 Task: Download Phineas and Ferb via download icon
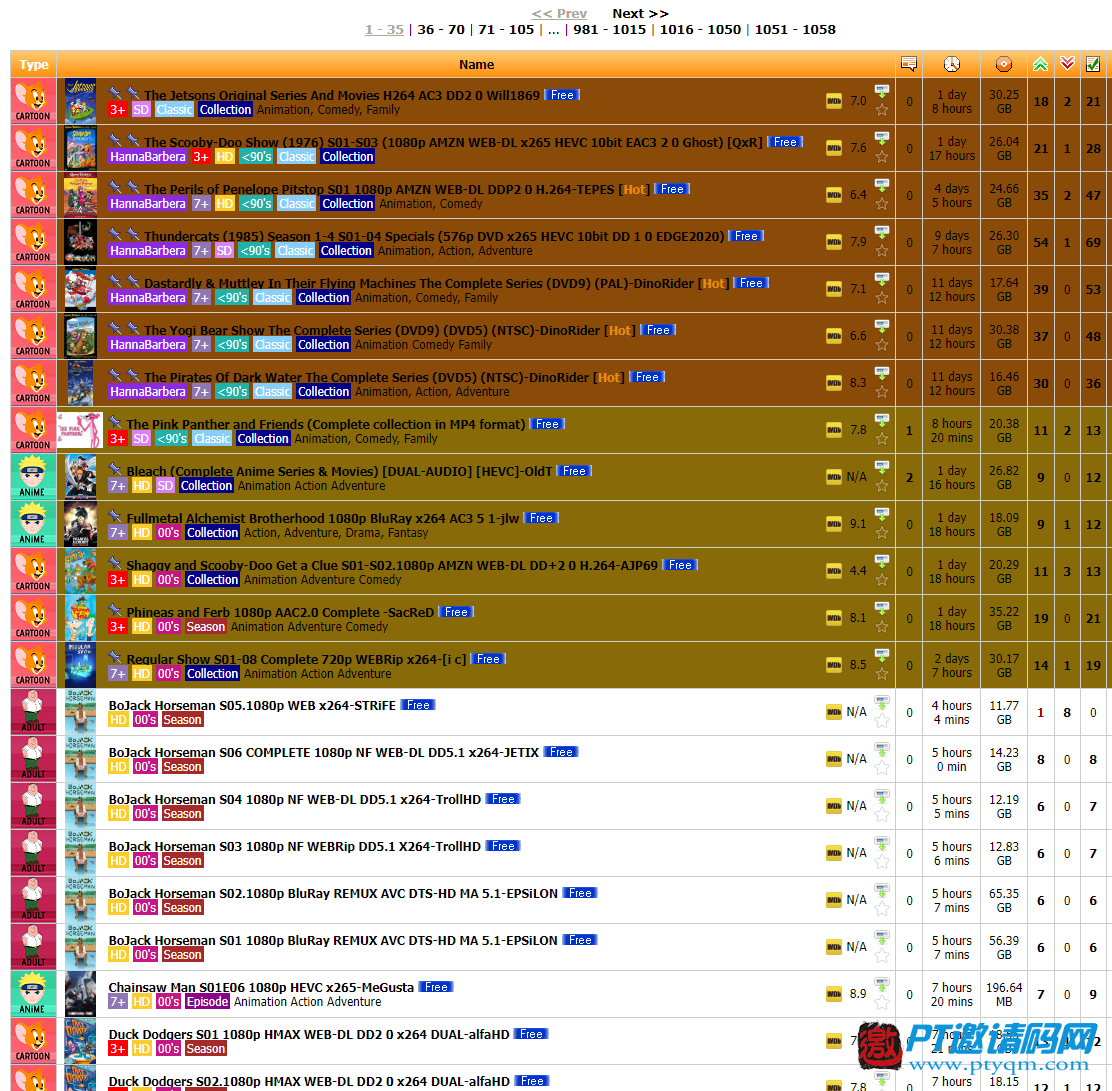[882, 609]
